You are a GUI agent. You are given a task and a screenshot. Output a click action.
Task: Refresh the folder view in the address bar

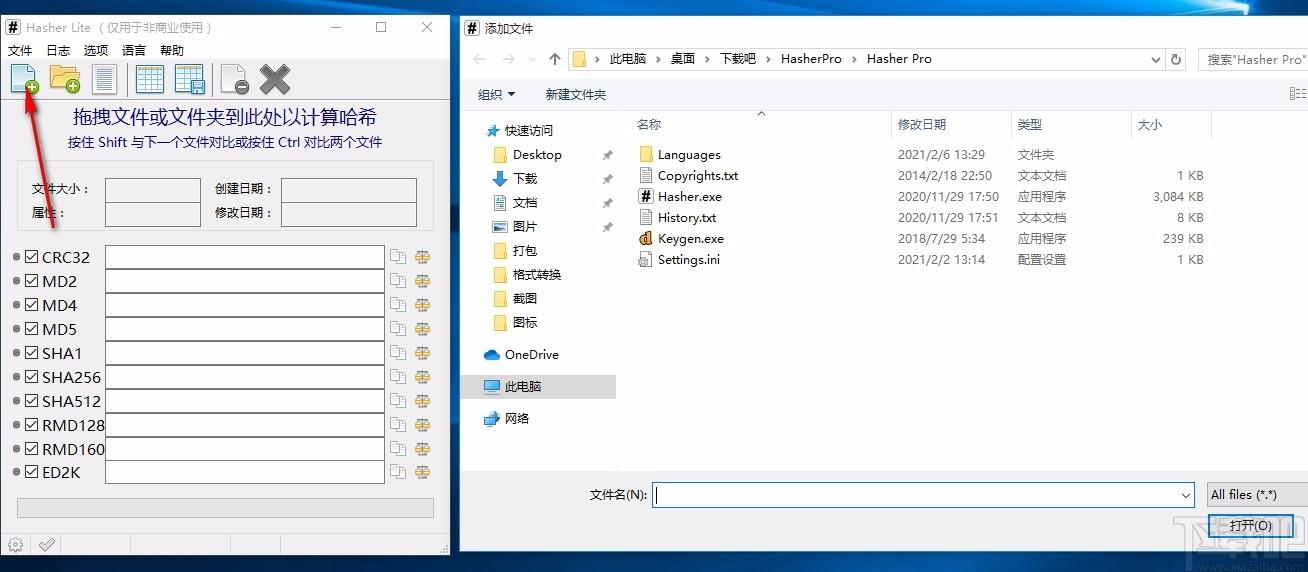pos(1176,59)
